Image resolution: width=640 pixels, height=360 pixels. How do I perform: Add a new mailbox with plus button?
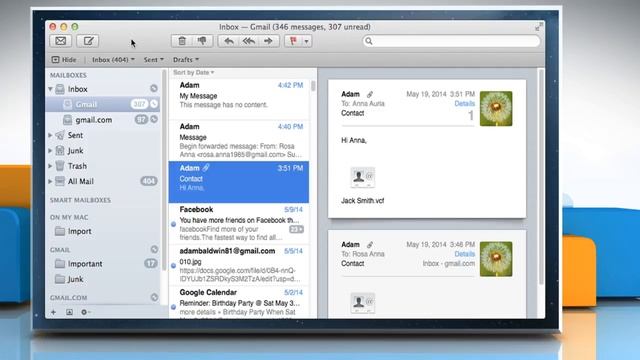(x=53, y=312)
